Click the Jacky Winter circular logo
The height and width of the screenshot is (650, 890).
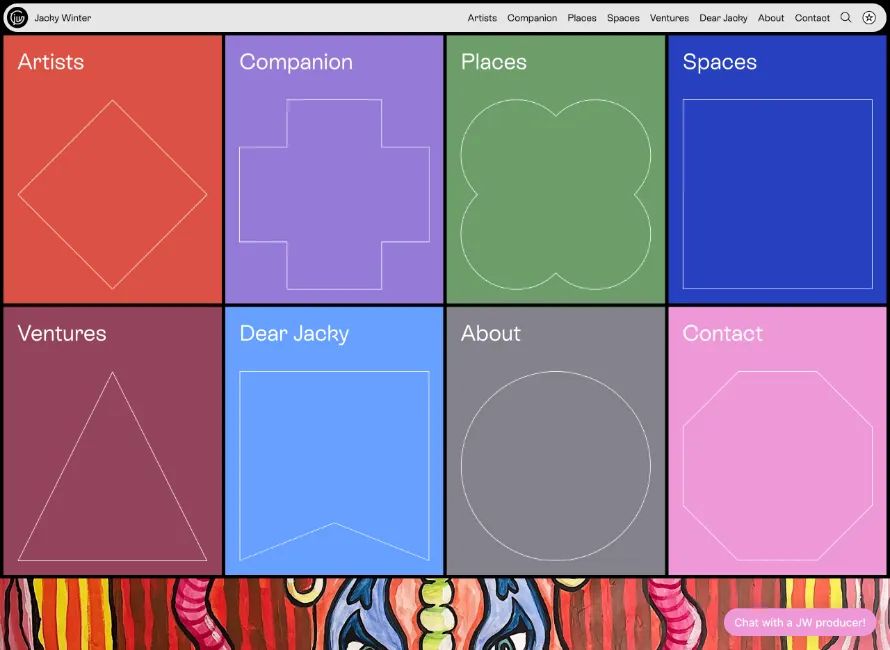point(17,18)
